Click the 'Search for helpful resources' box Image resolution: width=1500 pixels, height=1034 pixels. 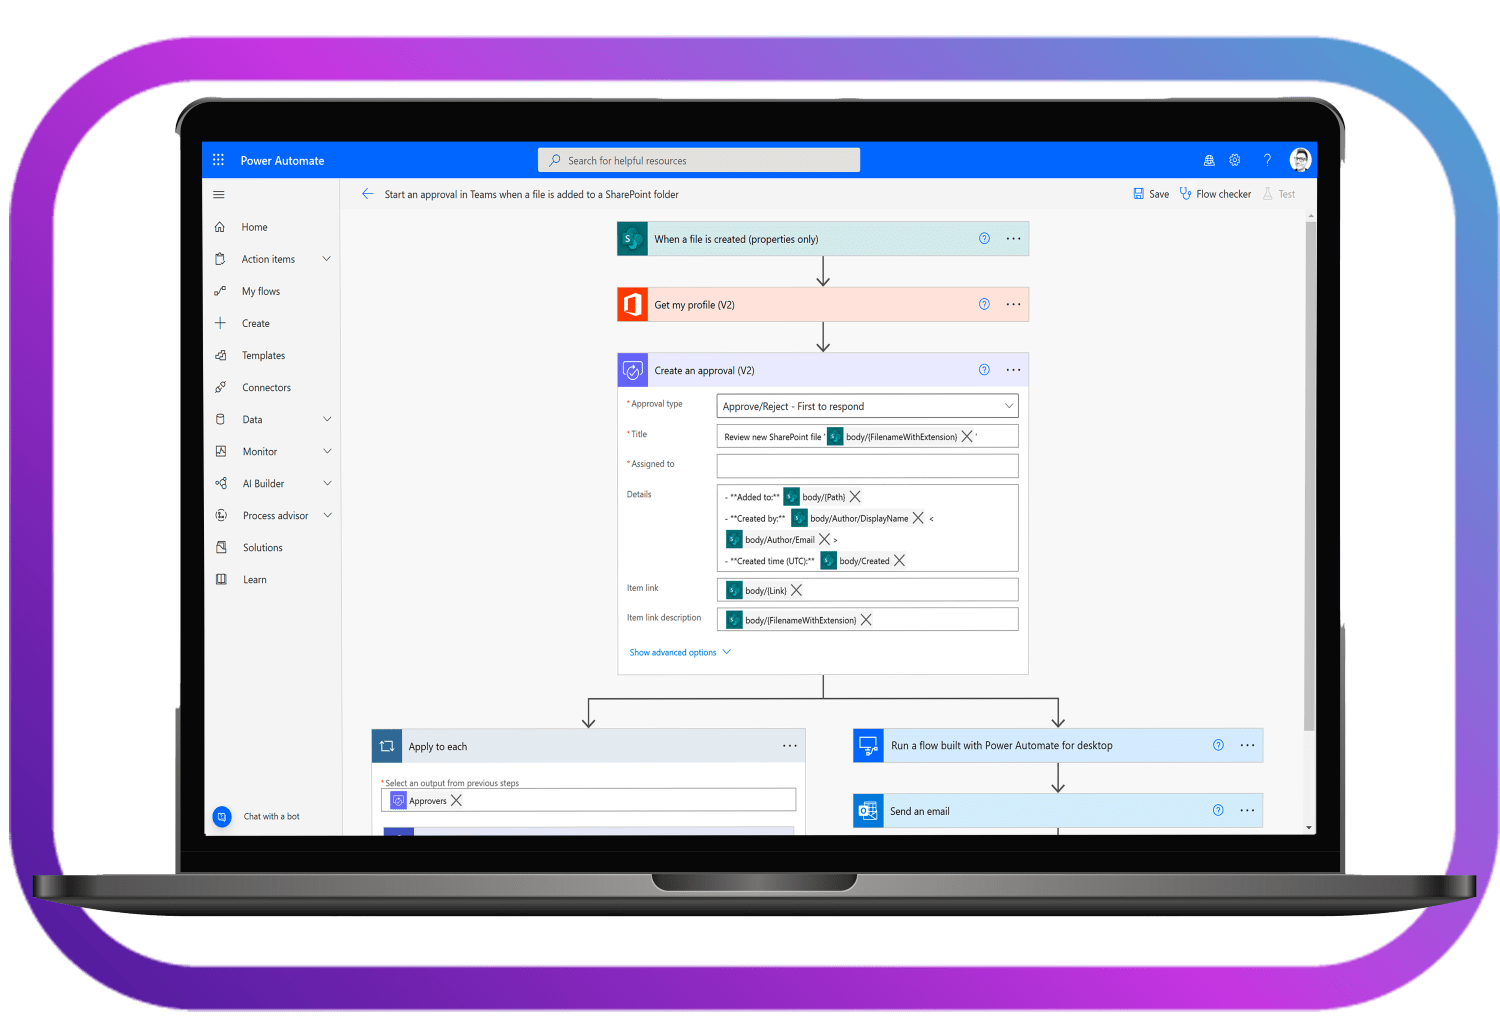(x=699, y=160)
